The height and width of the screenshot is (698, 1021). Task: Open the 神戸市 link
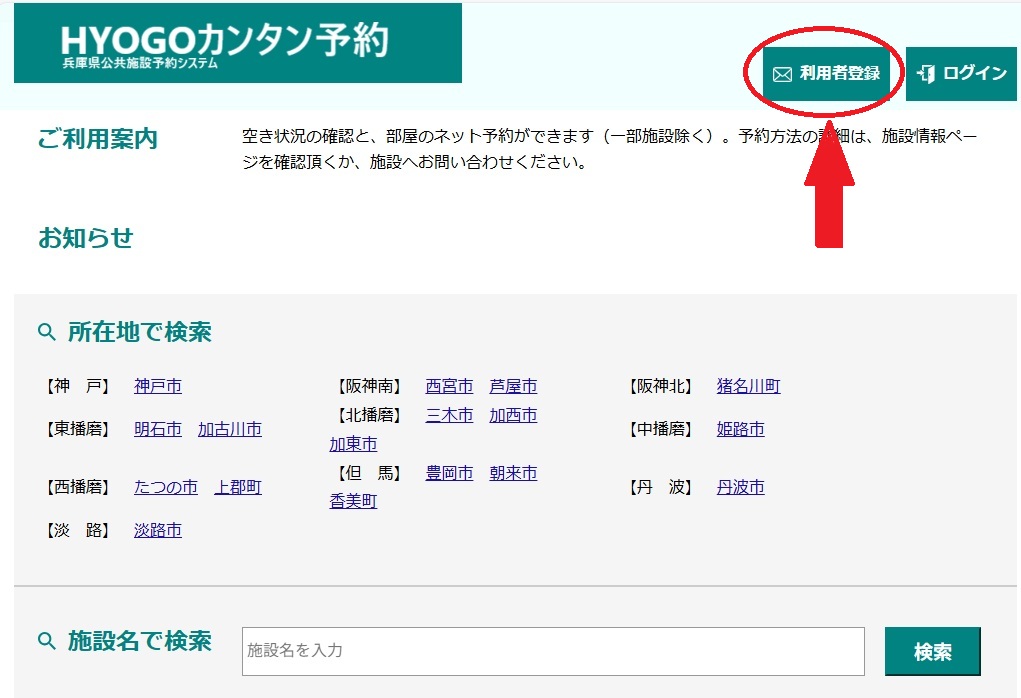(x=157, y=386)
